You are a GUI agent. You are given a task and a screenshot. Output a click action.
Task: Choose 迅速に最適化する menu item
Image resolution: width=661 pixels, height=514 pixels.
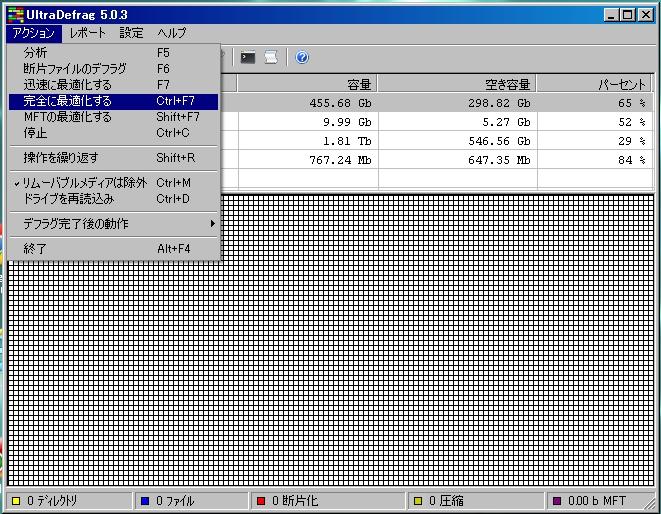tap(113, 85)
